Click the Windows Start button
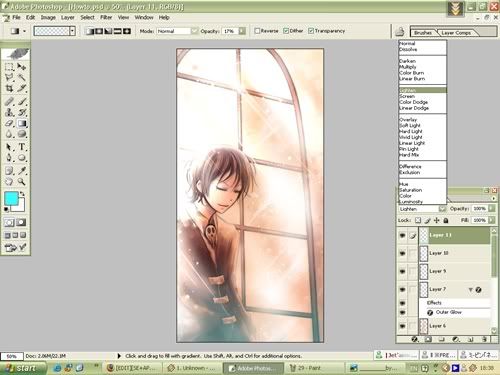Viewport: 500px width, 375px height. (23, 368)
